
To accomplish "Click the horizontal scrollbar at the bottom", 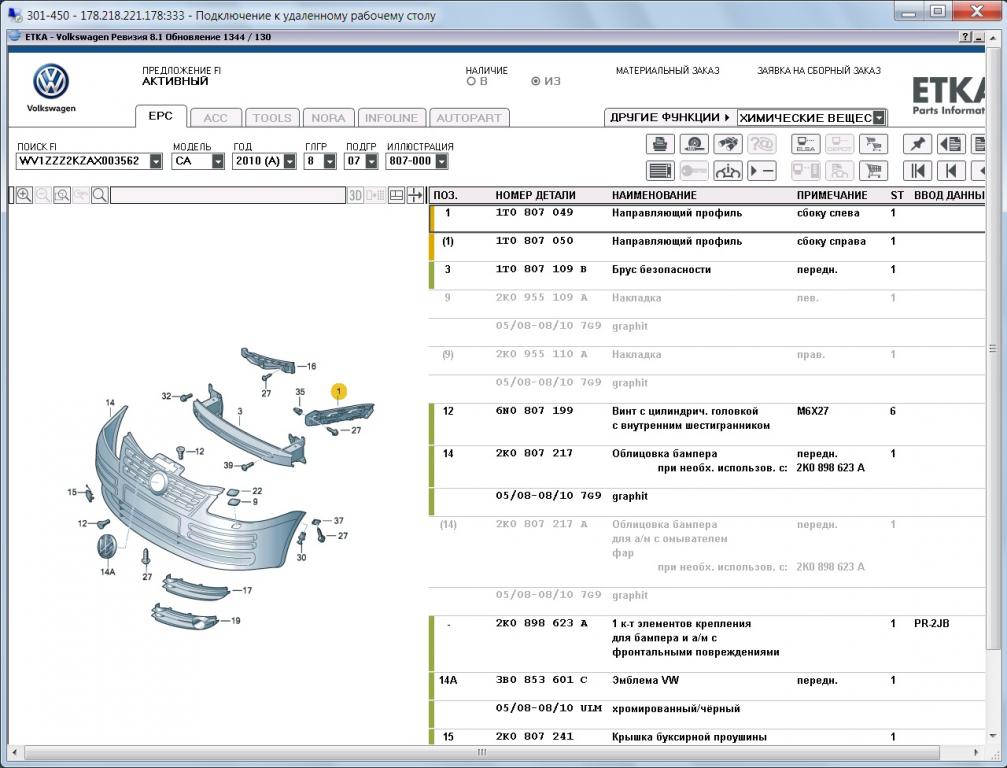I will tap(482, 752).
